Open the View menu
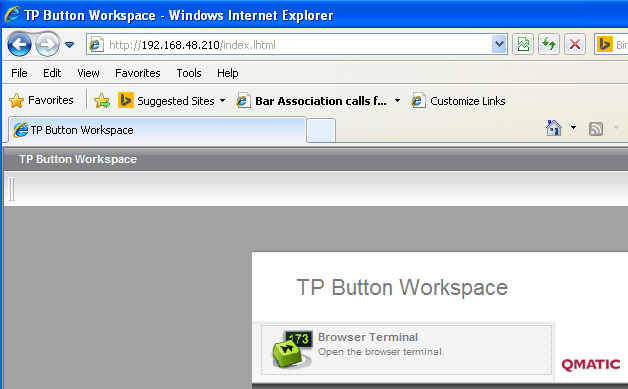This screenshot has width=628, height=389. point(88,73)
